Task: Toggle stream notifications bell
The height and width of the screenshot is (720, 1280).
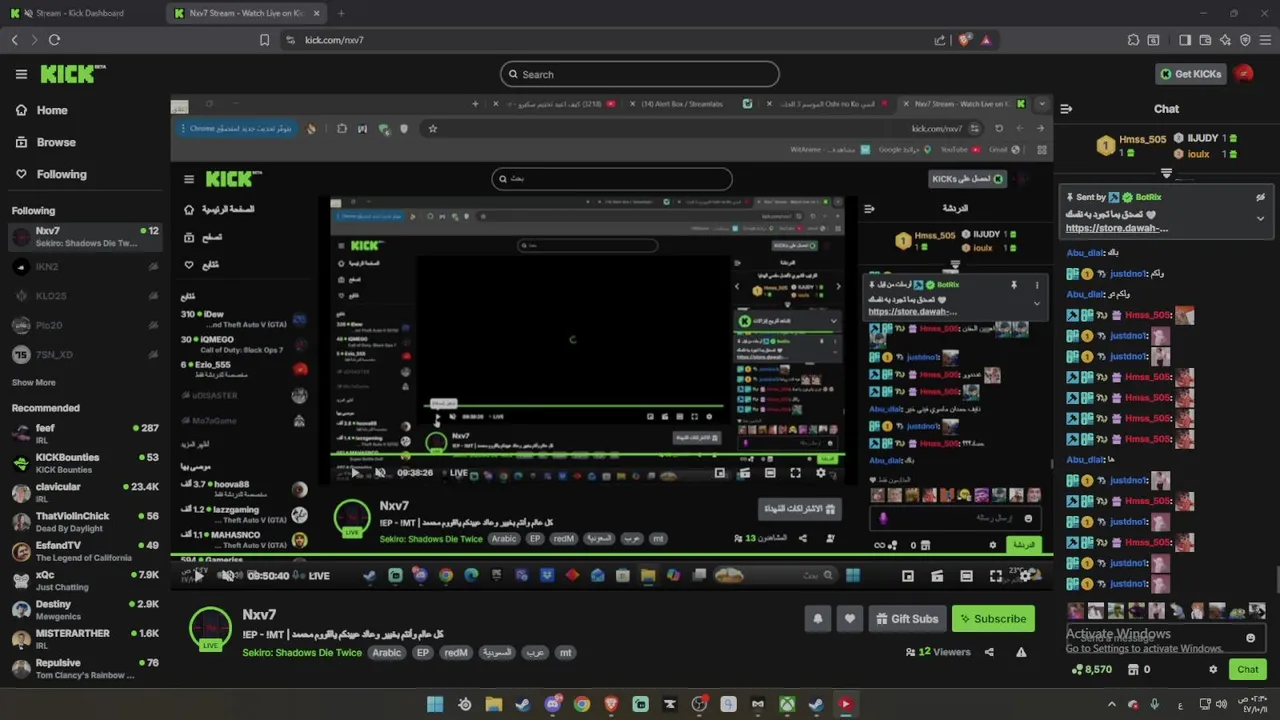Action: coord(817,619)
